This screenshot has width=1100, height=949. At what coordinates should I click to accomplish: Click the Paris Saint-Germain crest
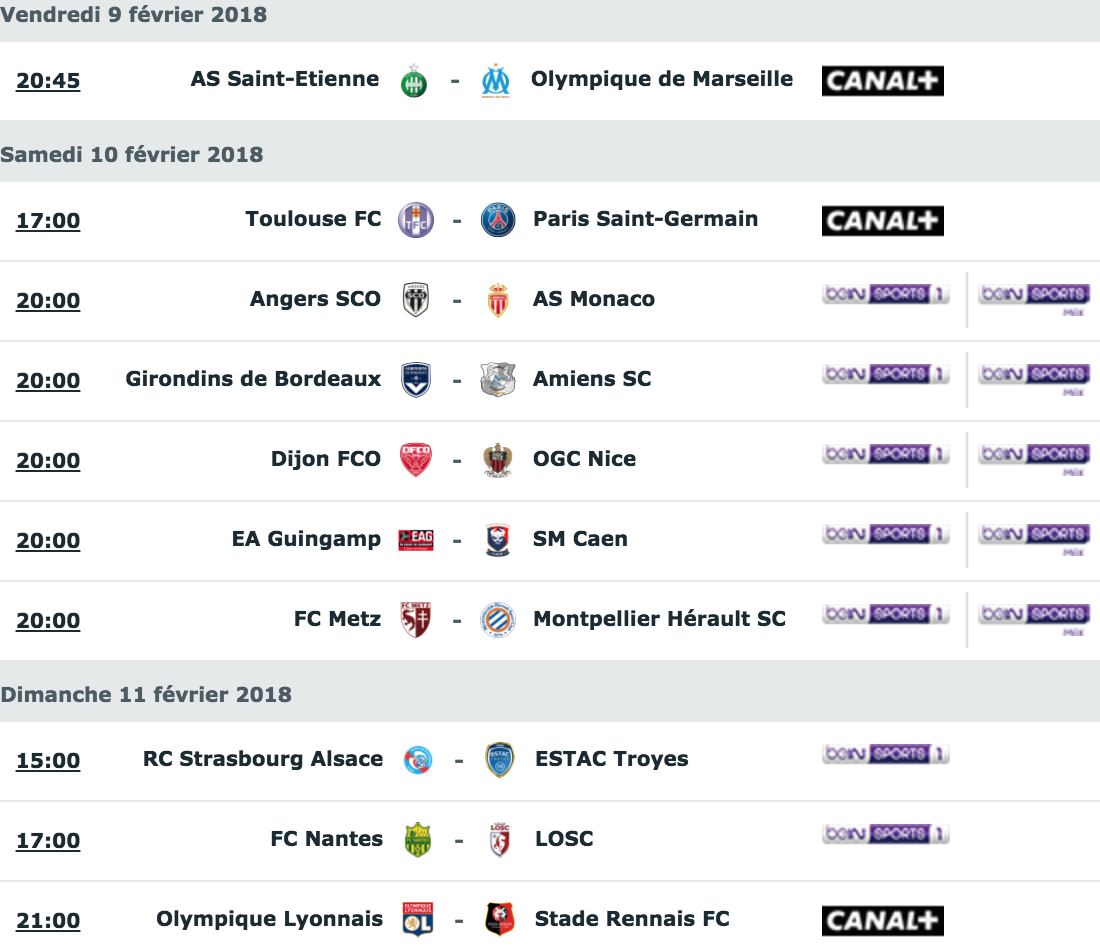pos(498,220)
